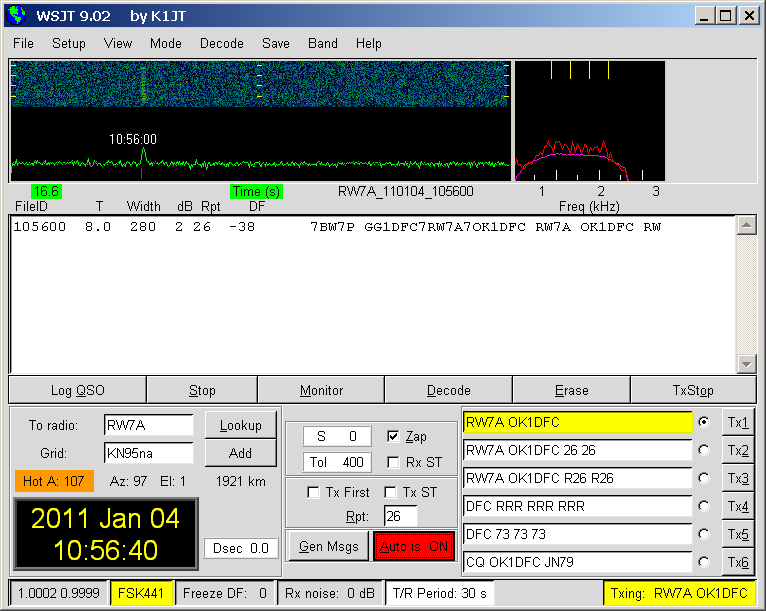
Task: Click the 2011 Jan 04 clock display
Action: click(x=106, y=534)
